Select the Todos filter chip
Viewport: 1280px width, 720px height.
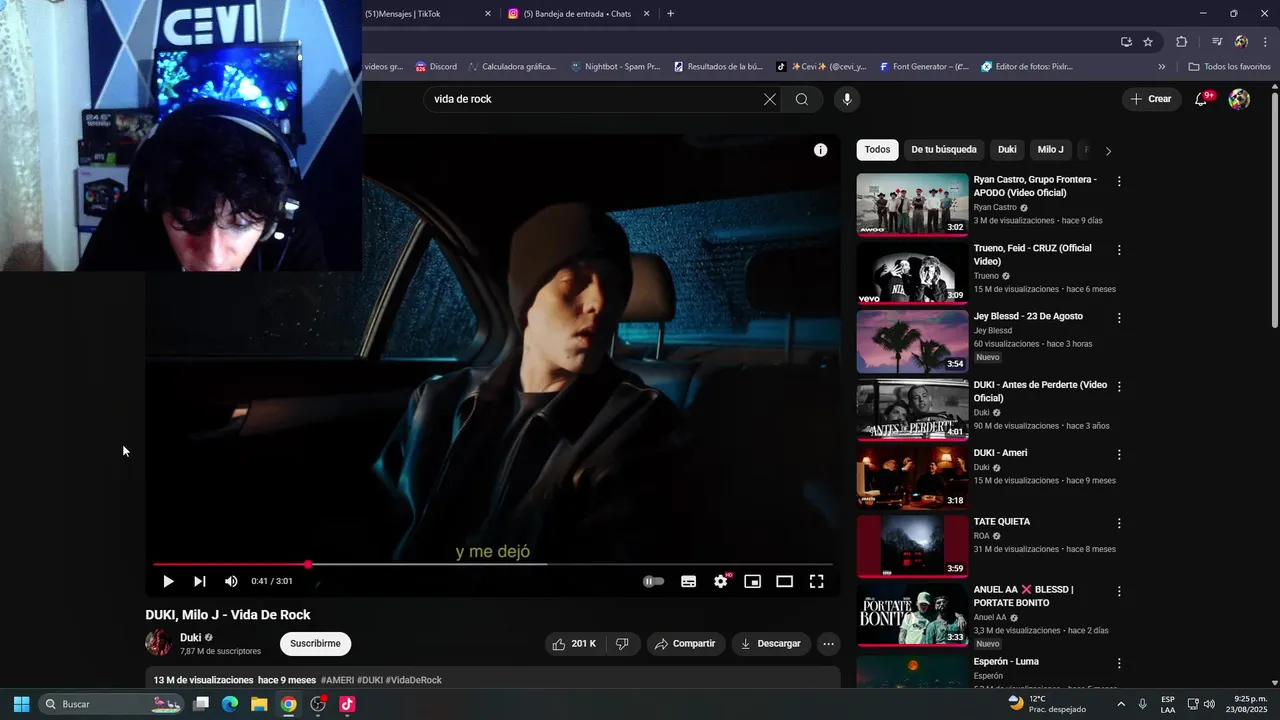[x=877, y=150]
